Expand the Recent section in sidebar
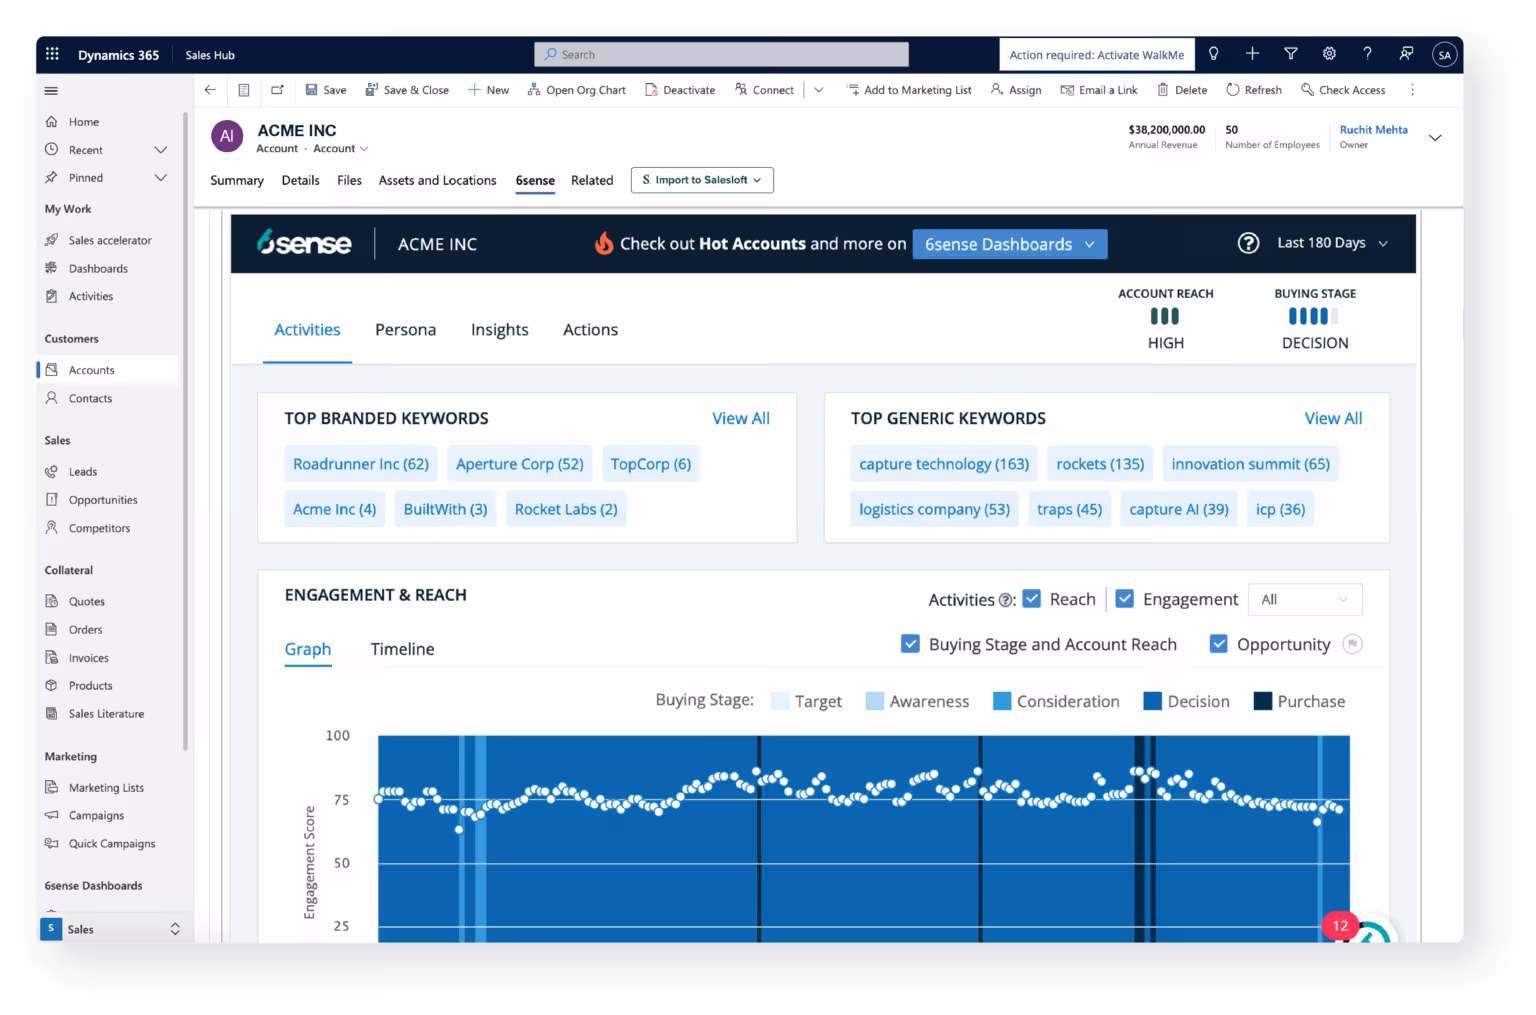 point(160,150)
